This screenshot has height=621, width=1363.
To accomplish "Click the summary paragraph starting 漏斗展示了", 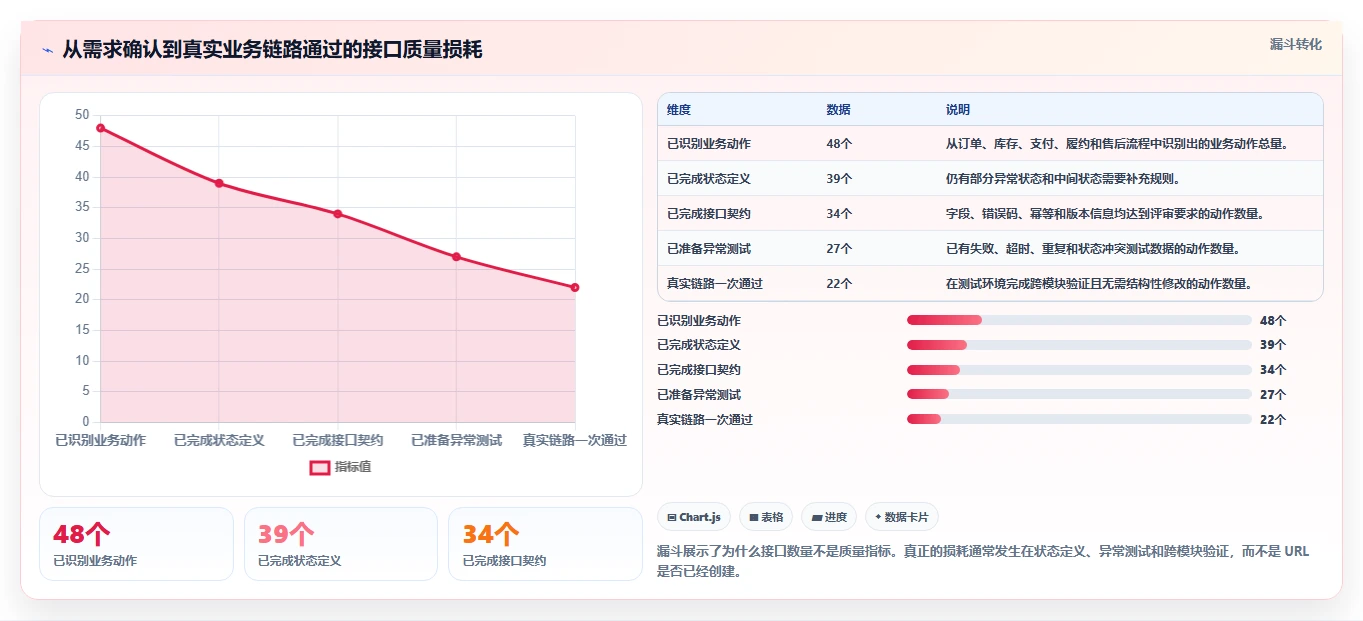I will click(x=983, y=561).
